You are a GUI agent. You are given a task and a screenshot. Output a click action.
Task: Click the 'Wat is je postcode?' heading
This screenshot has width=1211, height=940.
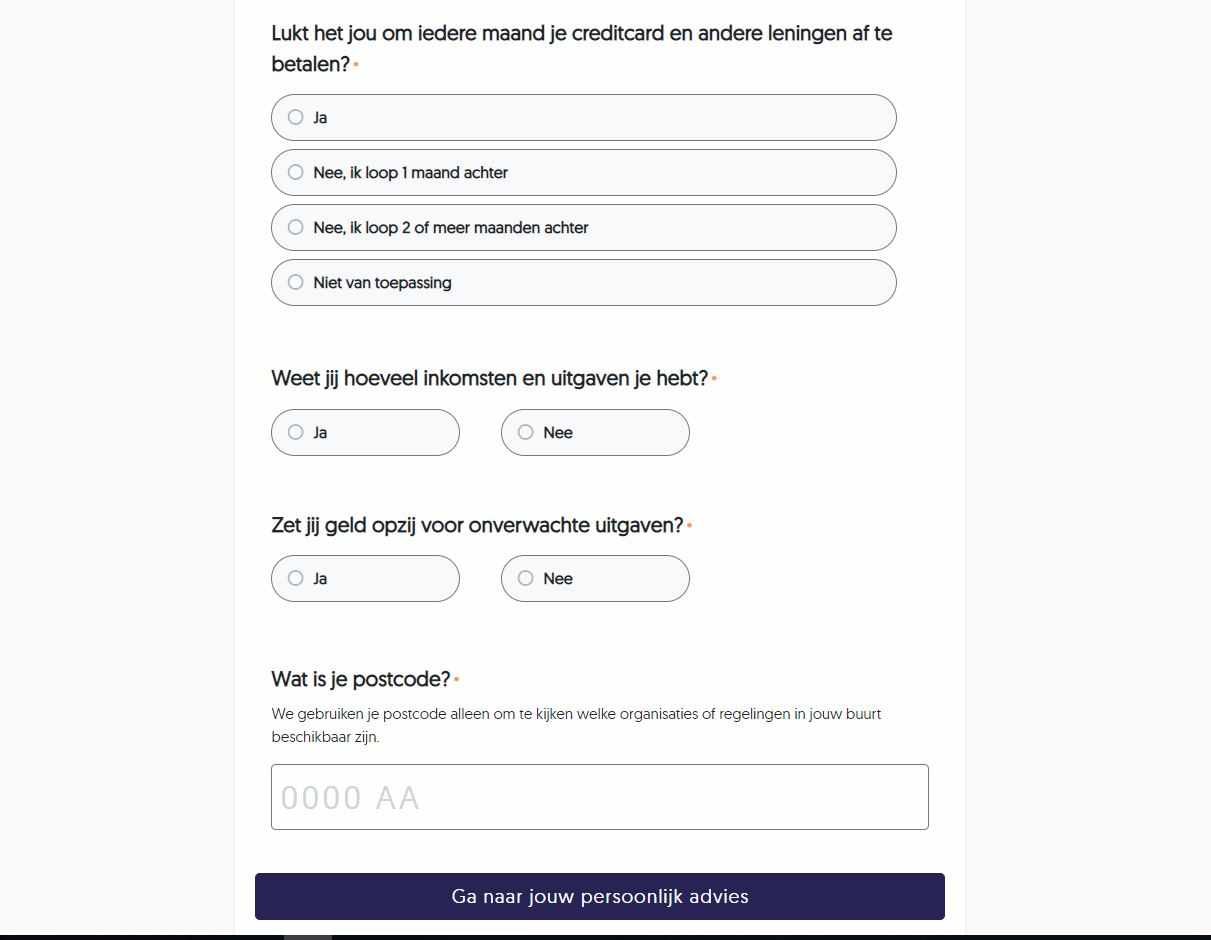coord(361,679)
